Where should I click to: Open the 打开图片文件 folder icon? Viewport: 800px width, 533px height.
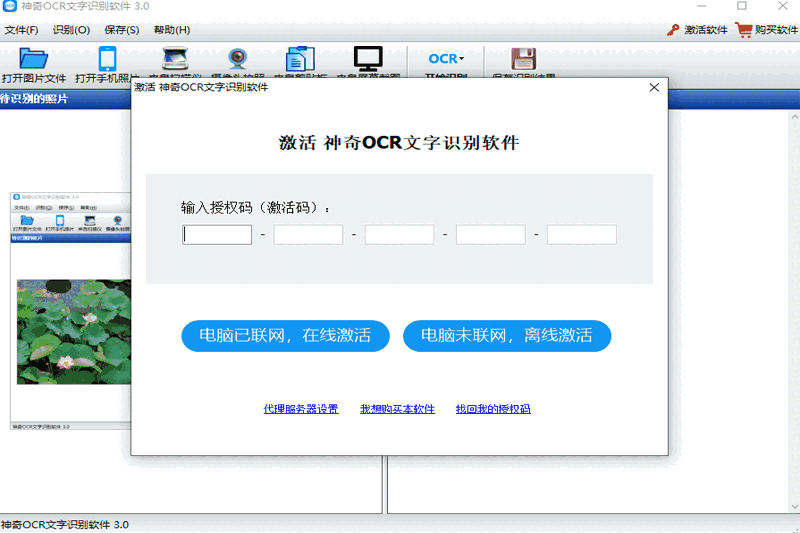point(34,59)
